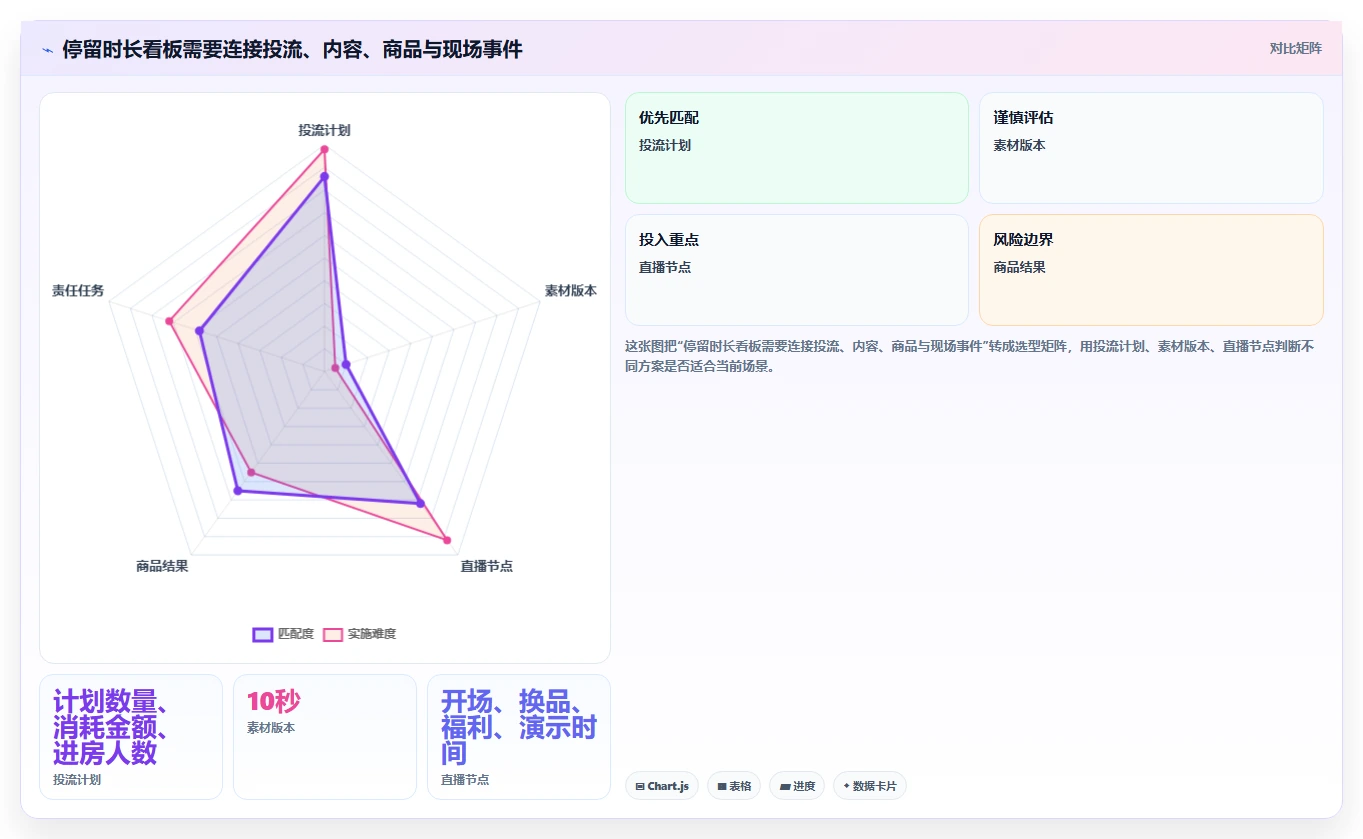Click the purple 匹配度 point on 投流计划 axis
The height and width of the screenshot is (839, 1363).
324,177
